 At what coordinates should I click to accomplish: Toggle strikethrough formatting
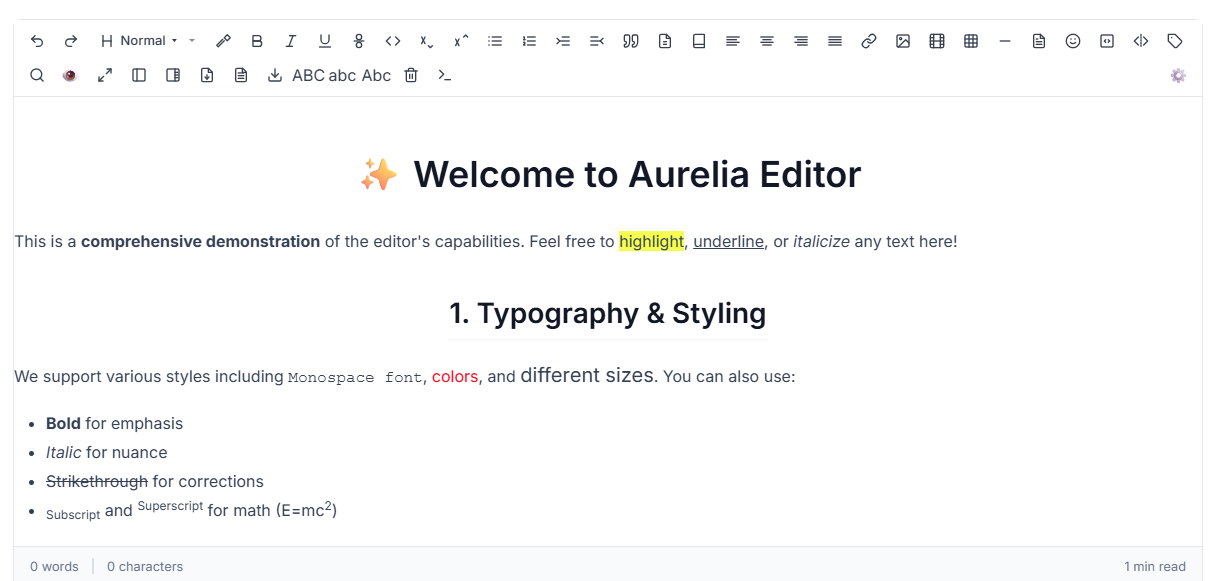359,41
